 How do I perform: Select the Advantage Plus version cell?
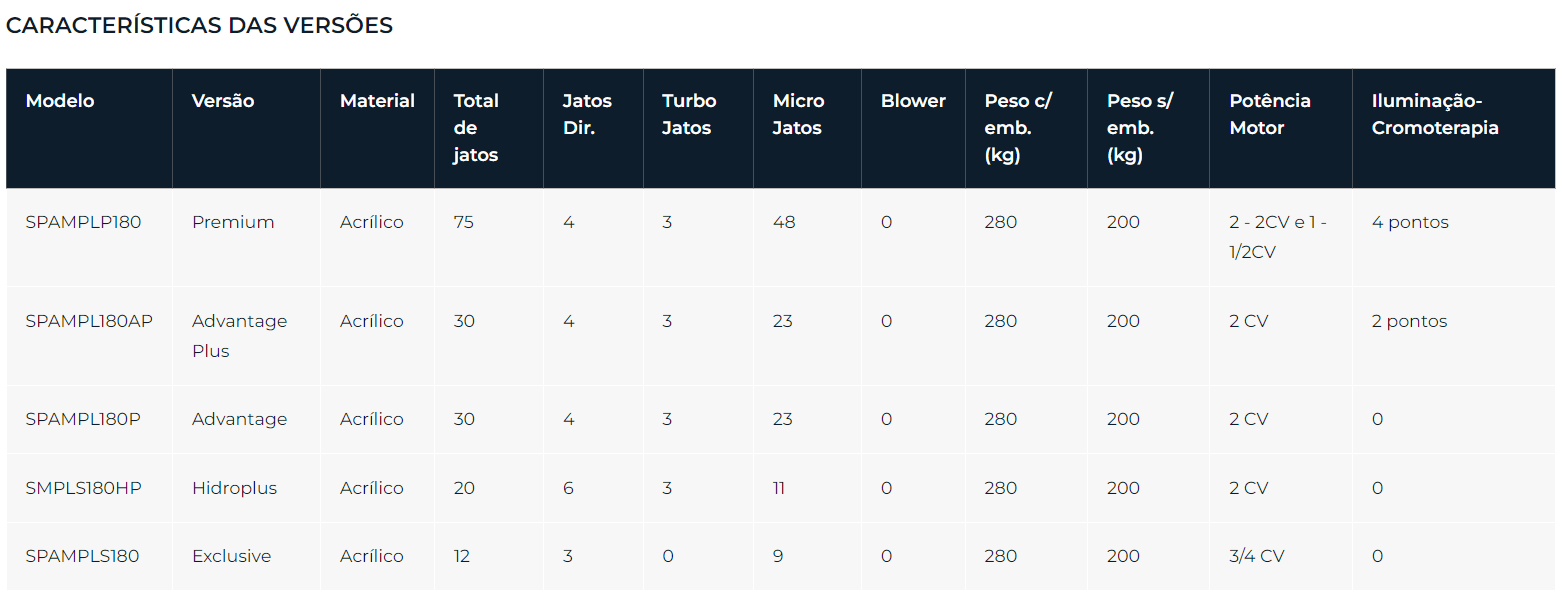[x=246, y=336]
